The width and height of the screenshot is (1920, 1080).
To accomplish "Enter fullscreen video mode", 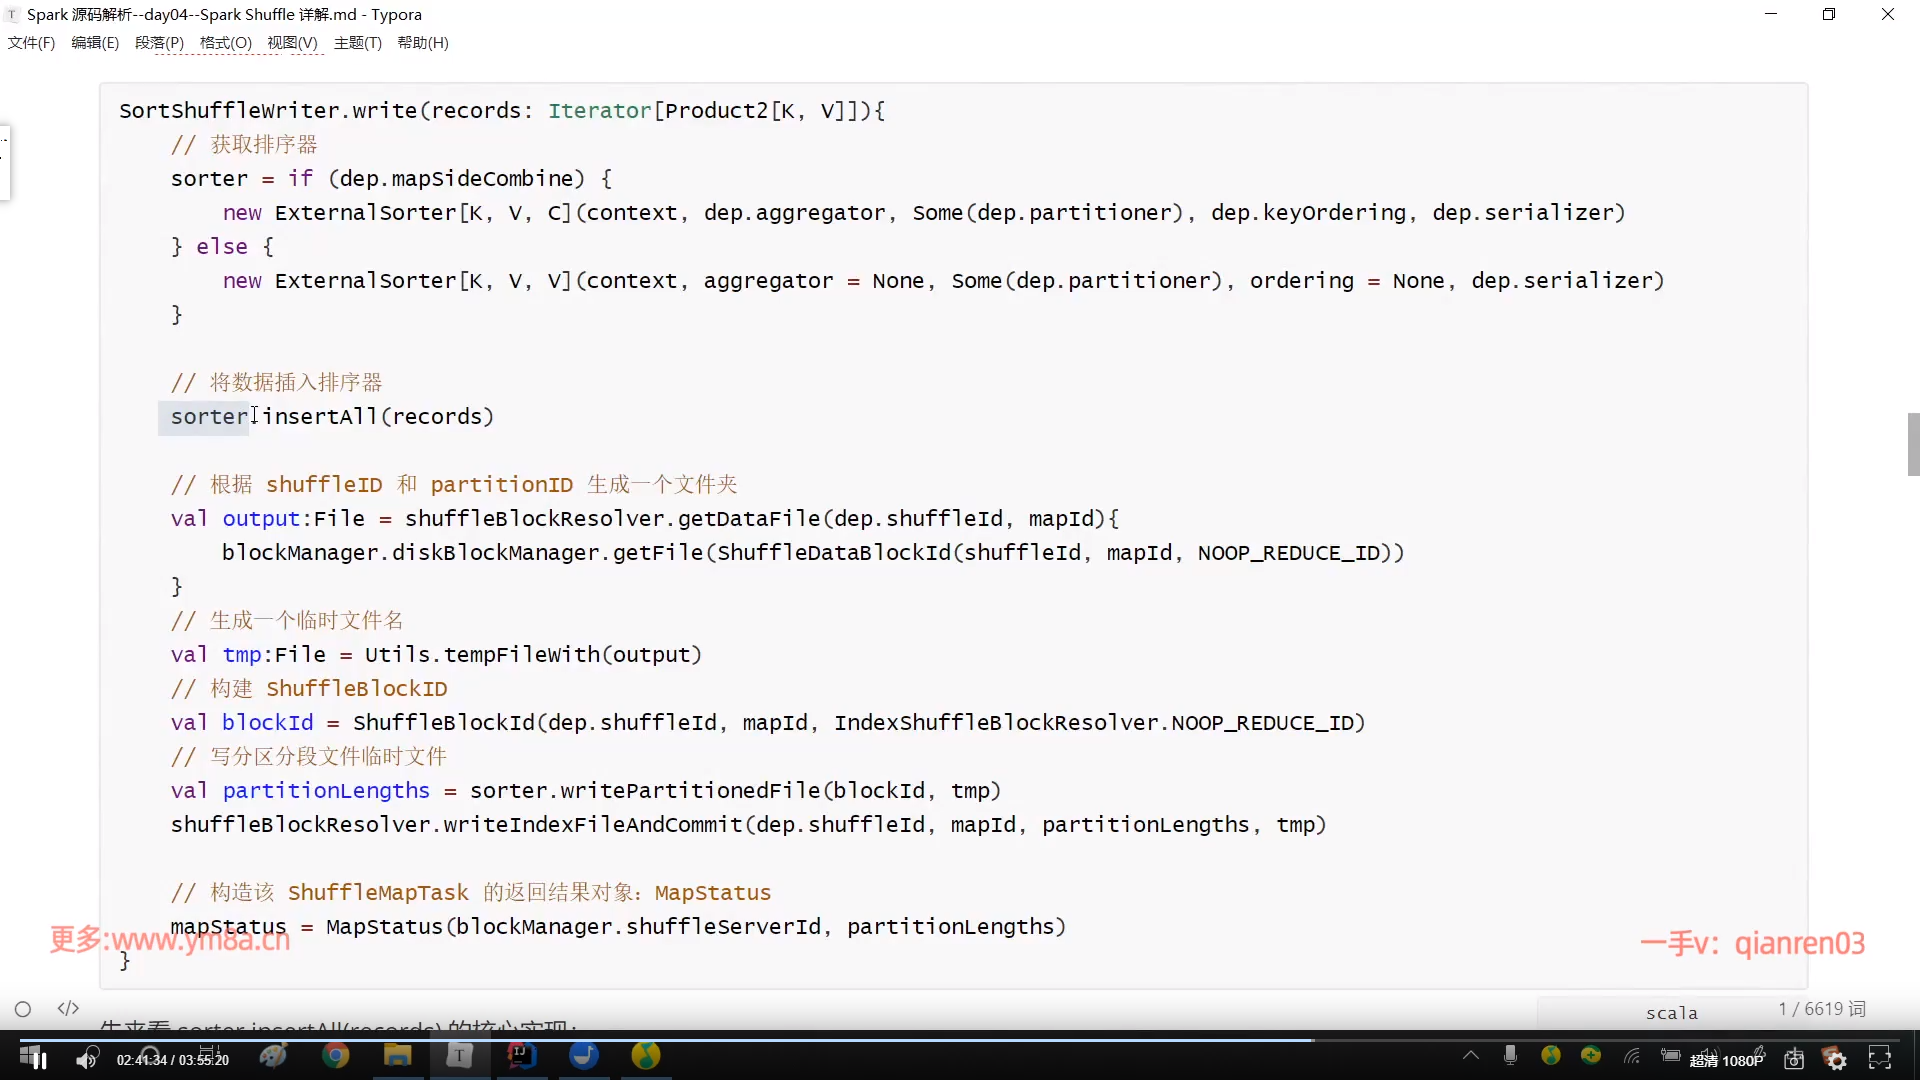I will point(1880,1058).
